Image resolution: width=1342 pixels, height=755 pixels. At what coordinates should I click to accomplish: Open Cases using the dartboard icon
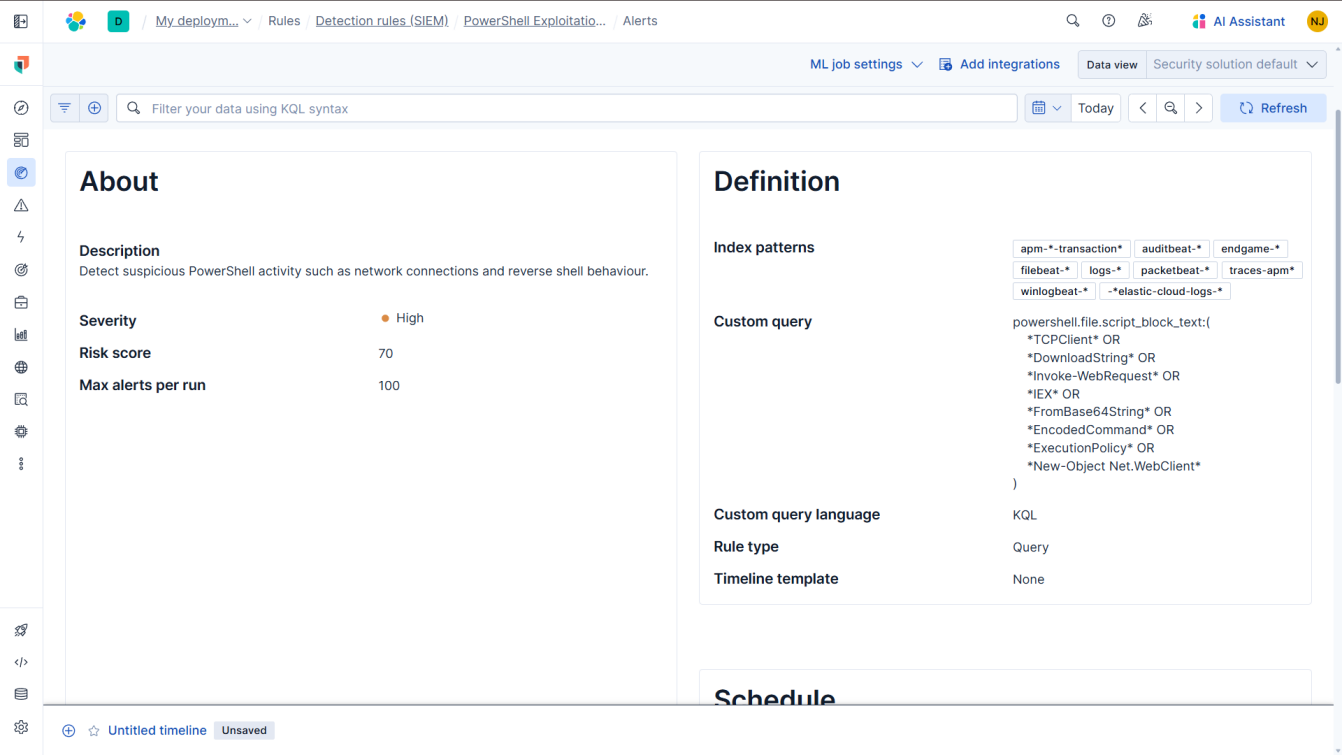[21, 269]
